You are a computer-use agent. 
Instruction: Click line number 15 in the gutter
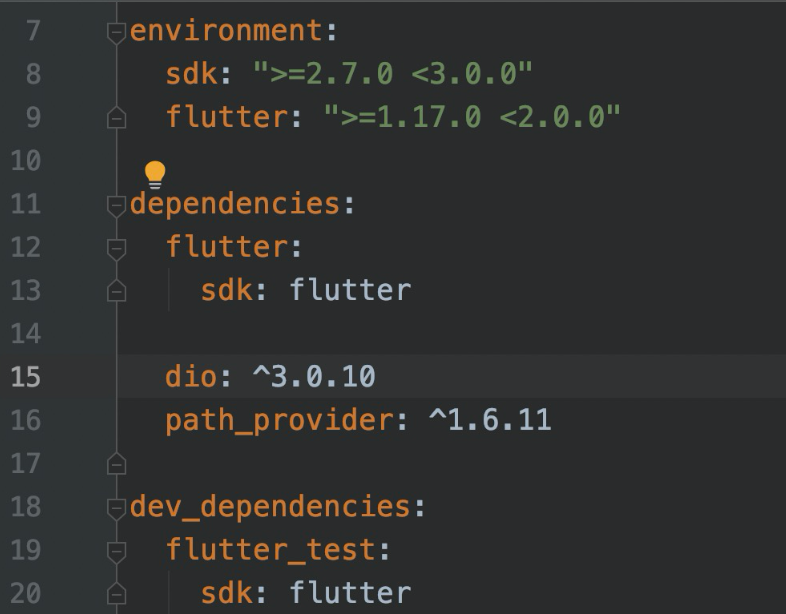coord(26,377)
